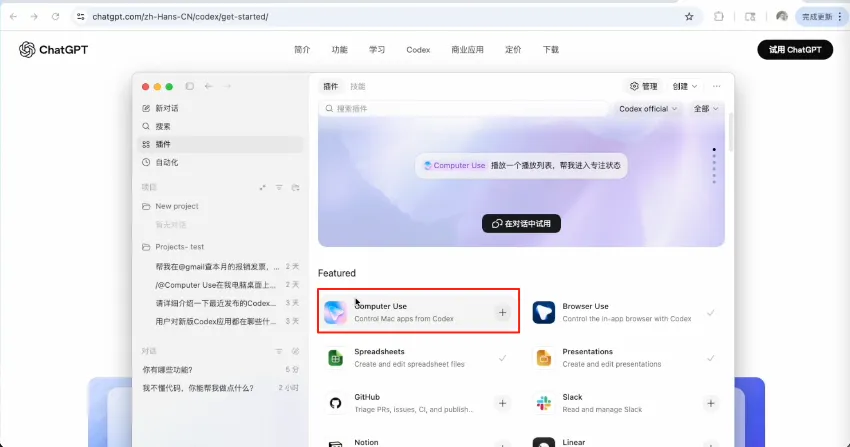Bookmark this page with the star icon
850x447 pixels.
689,17
